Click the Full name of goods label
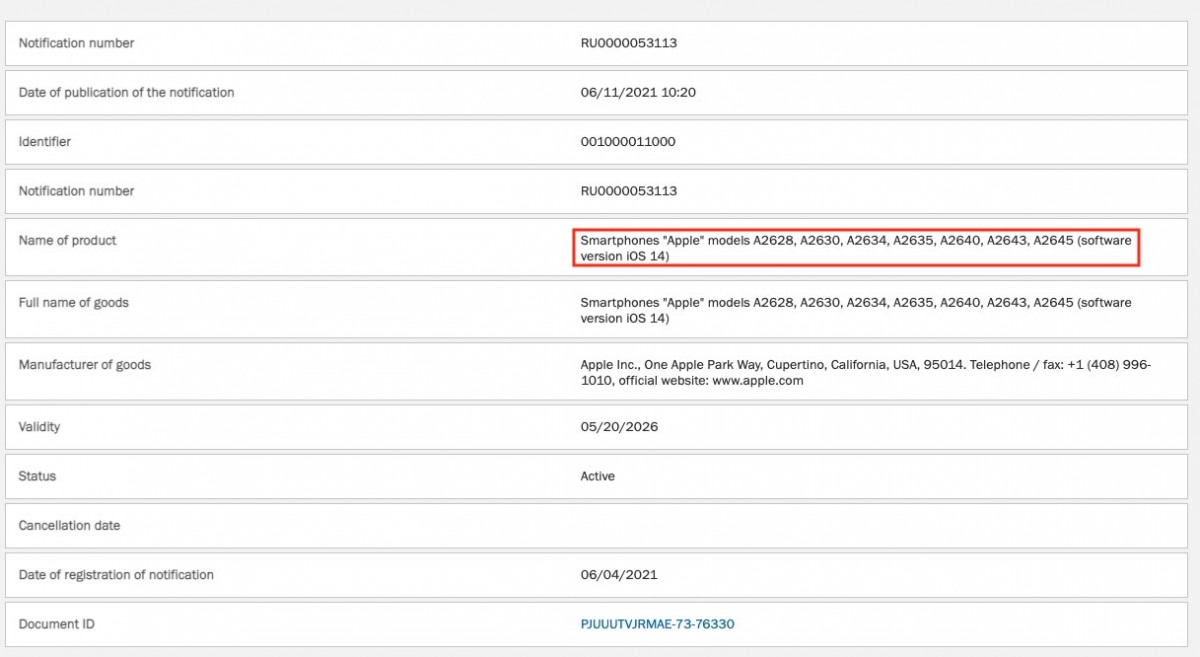Image resolution: width=1200 pixels, height=657 pixels. coord(74,303)
